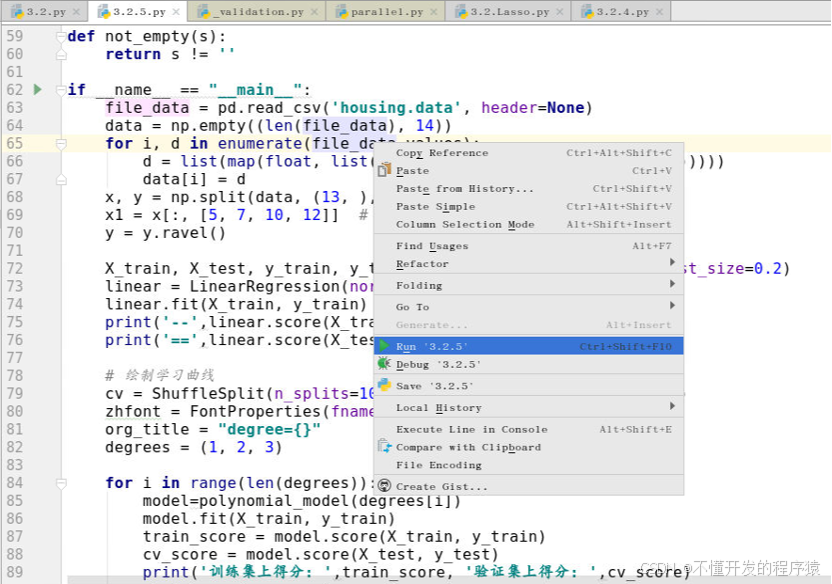Collapse the for loop fold at line 65
This screenshot has height=584, width=832.
(x=61, y=143)
